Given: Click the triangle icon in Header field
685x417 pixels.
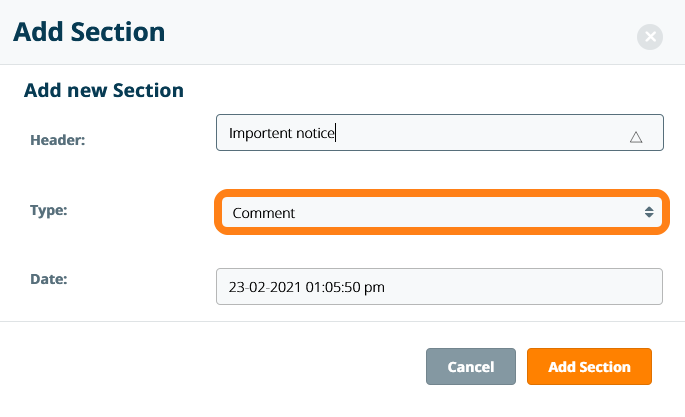Looking at the screenshot, I should click(x=636, y=137).
